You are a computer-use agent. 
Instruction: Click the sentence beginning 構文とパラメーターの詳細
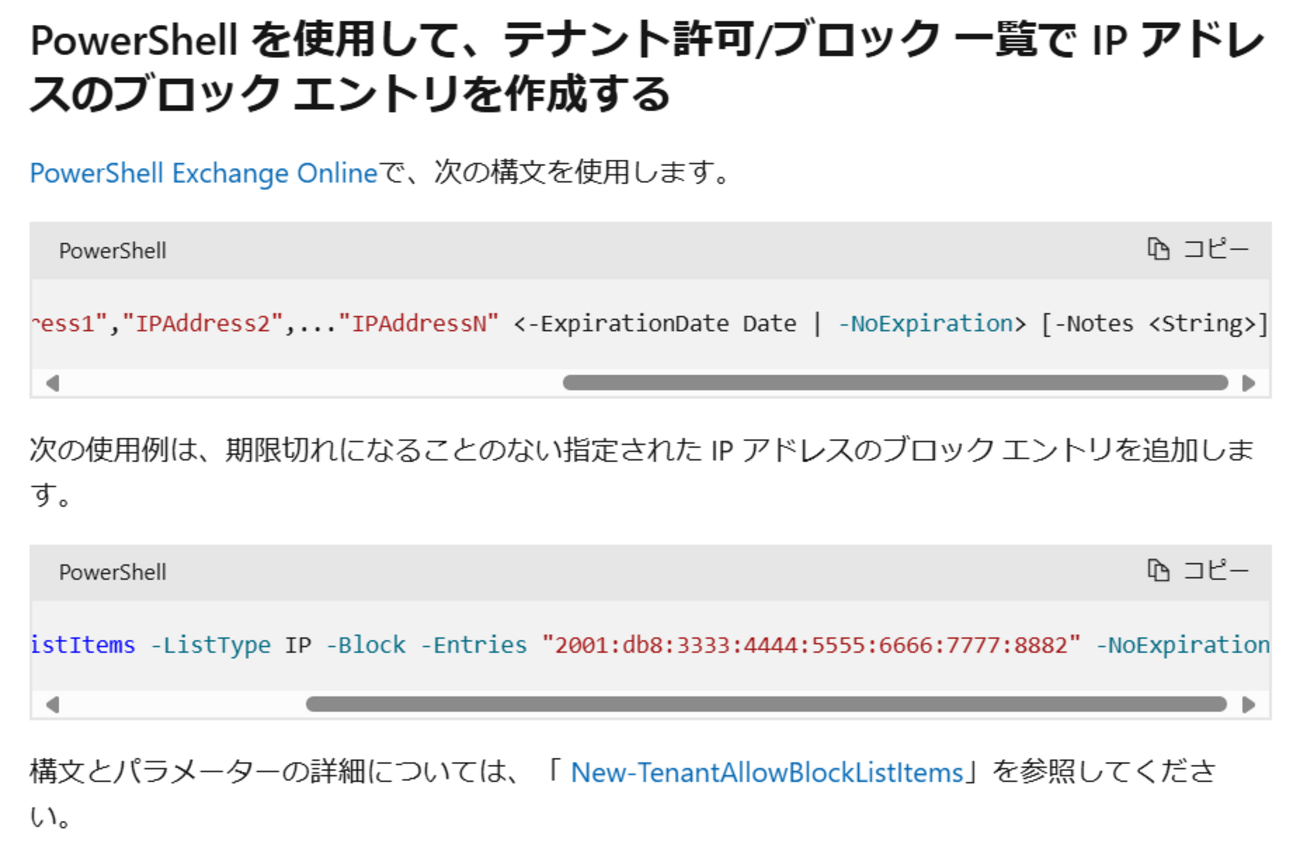point(623,794)
